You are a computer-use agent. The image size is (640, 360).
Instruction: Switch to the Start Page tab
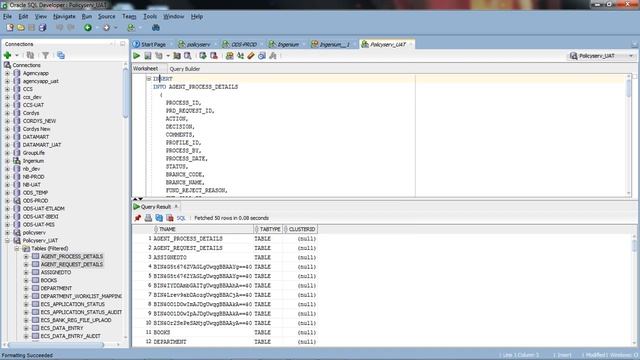[150, 44]
